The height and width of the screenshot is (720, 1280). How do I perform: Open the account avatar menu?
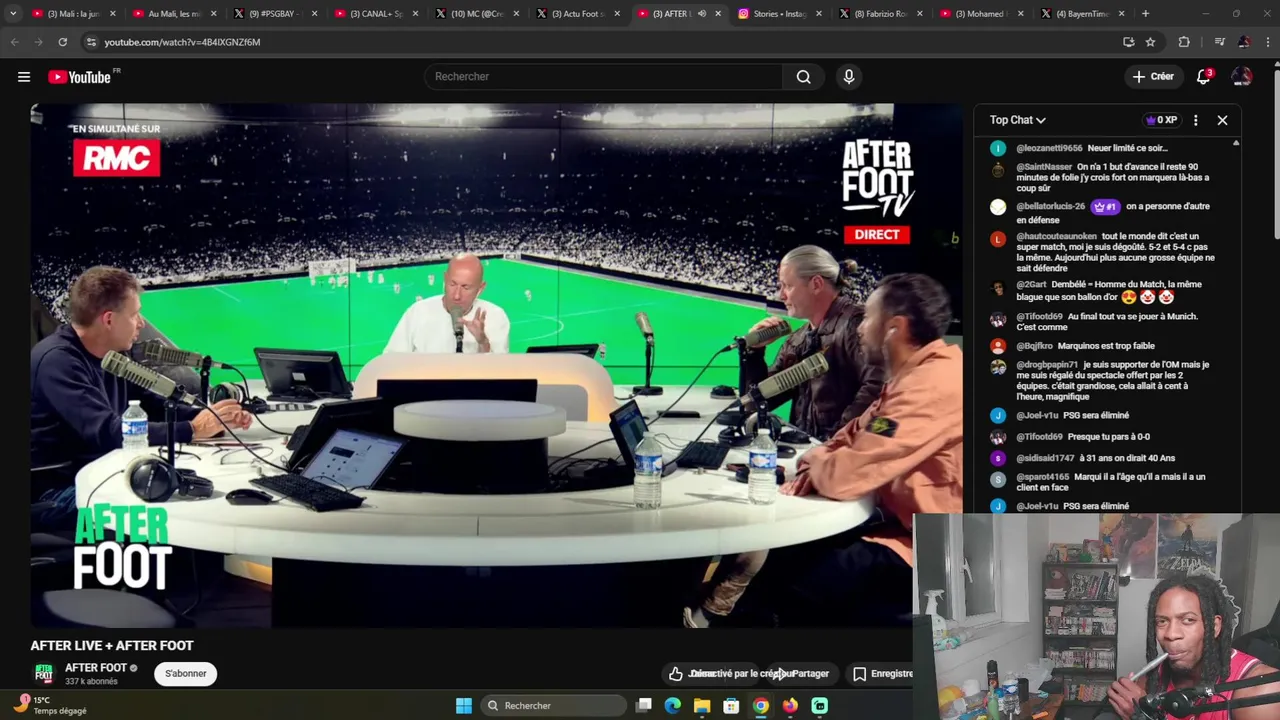[x=1241, y=77]
